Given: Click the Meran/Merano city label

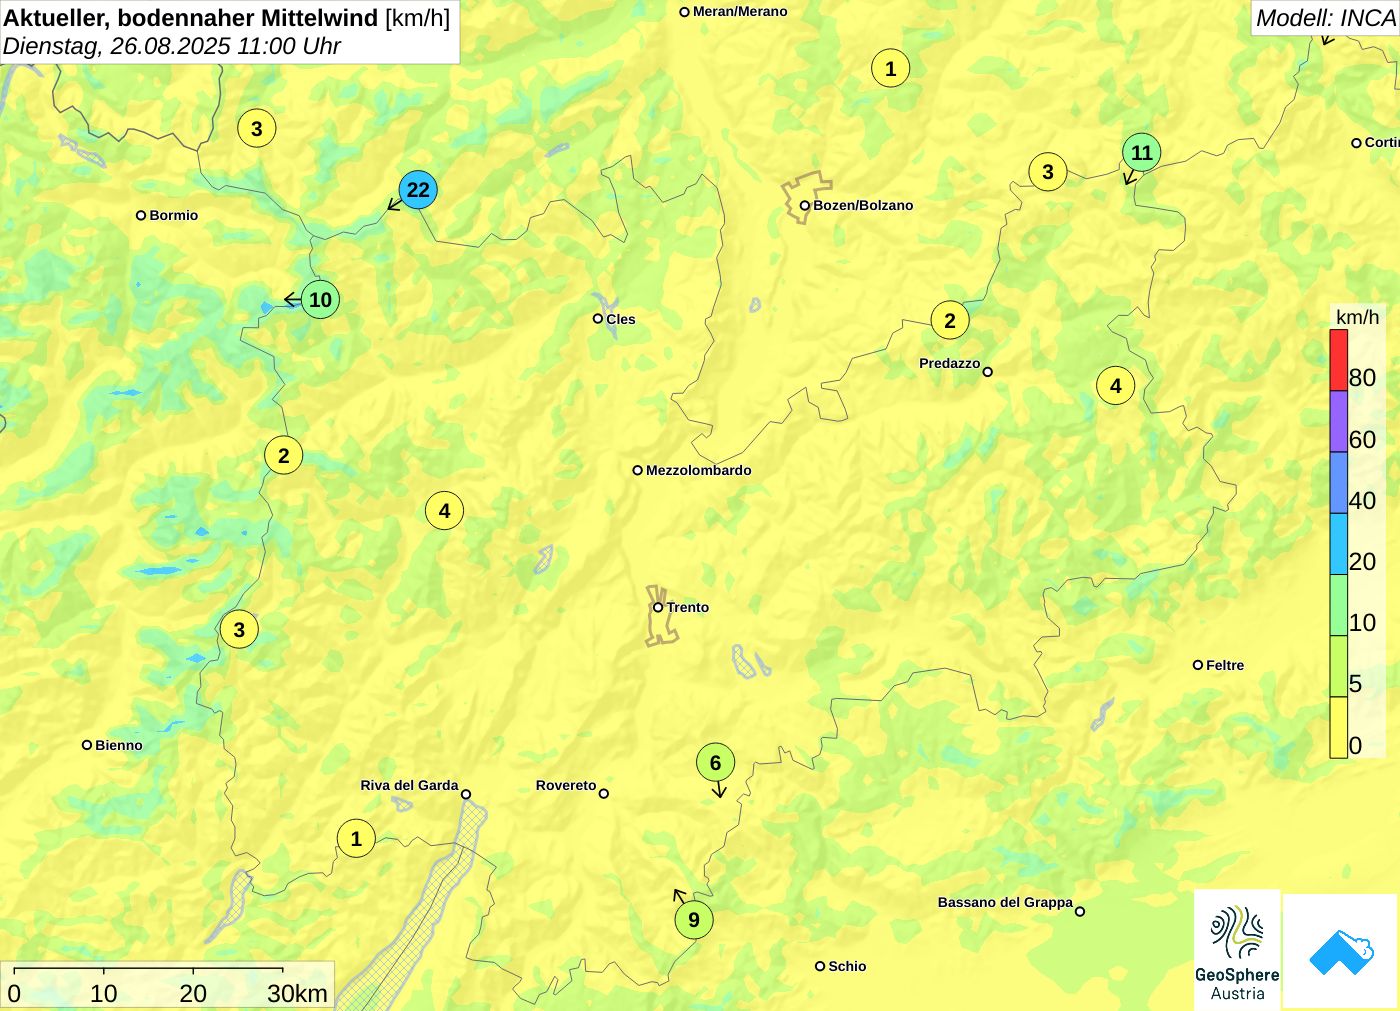Looking at the screenshot, I should click(740, 12).
